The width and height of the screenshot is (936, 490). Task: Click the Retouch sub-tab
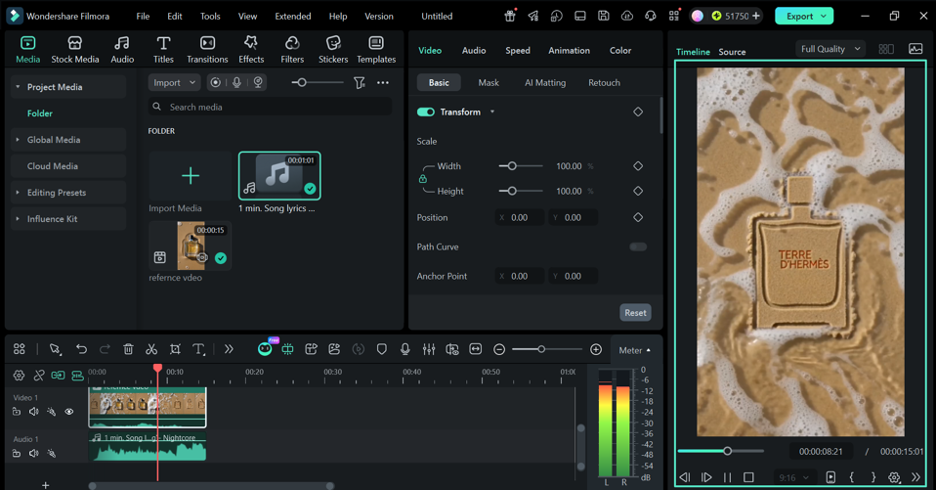pos(604,83)
